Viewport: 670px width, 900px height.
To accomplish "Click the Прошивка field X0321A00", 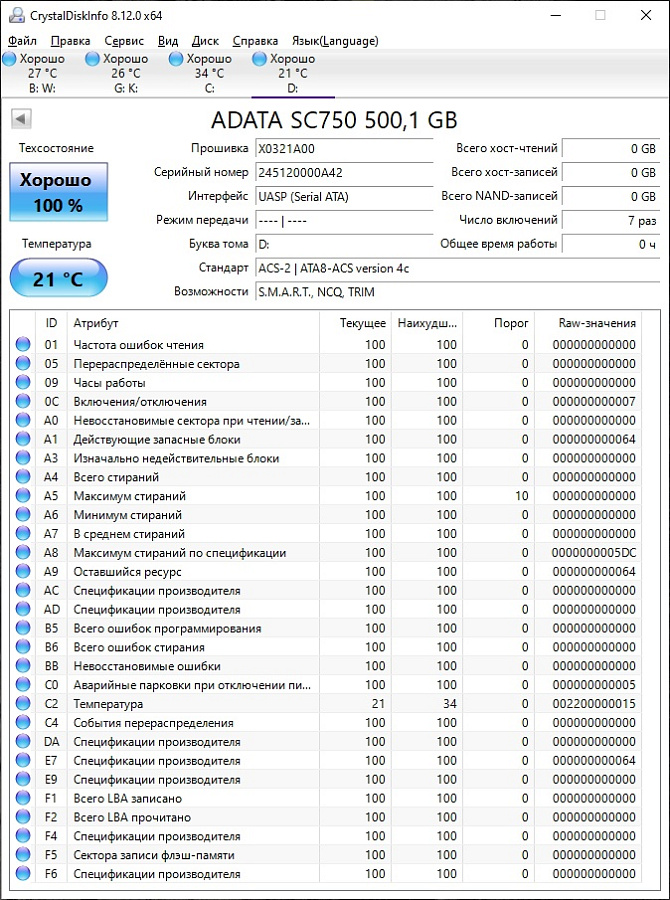I will click(344, 149).
